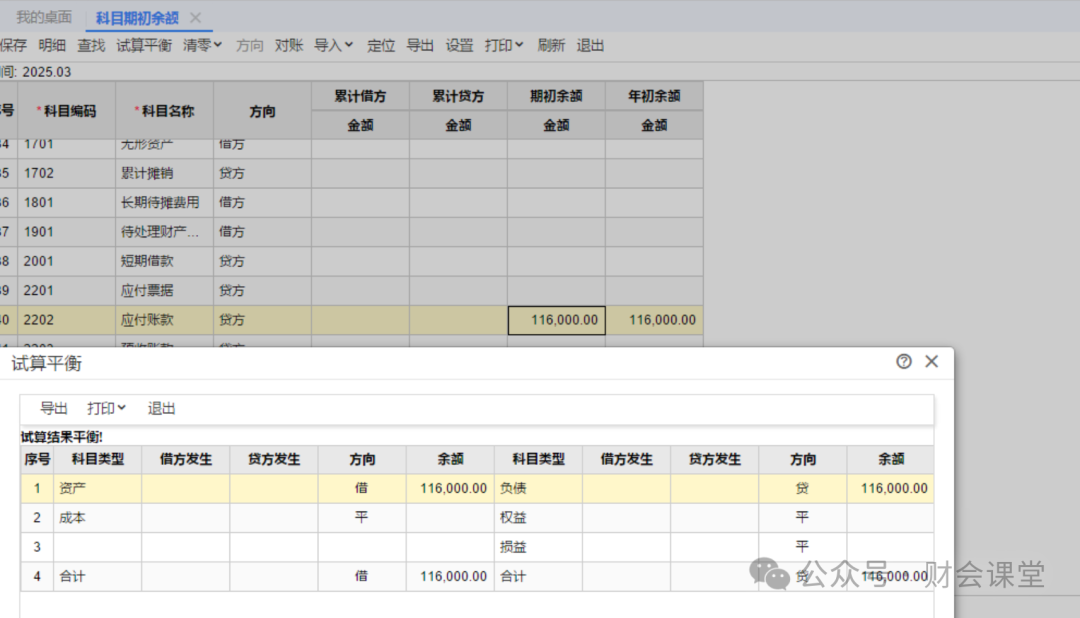Viewport: 1080px width, 618px height.
Task: Expand the 清零 dropdown menu
Action: pos(202,45)
